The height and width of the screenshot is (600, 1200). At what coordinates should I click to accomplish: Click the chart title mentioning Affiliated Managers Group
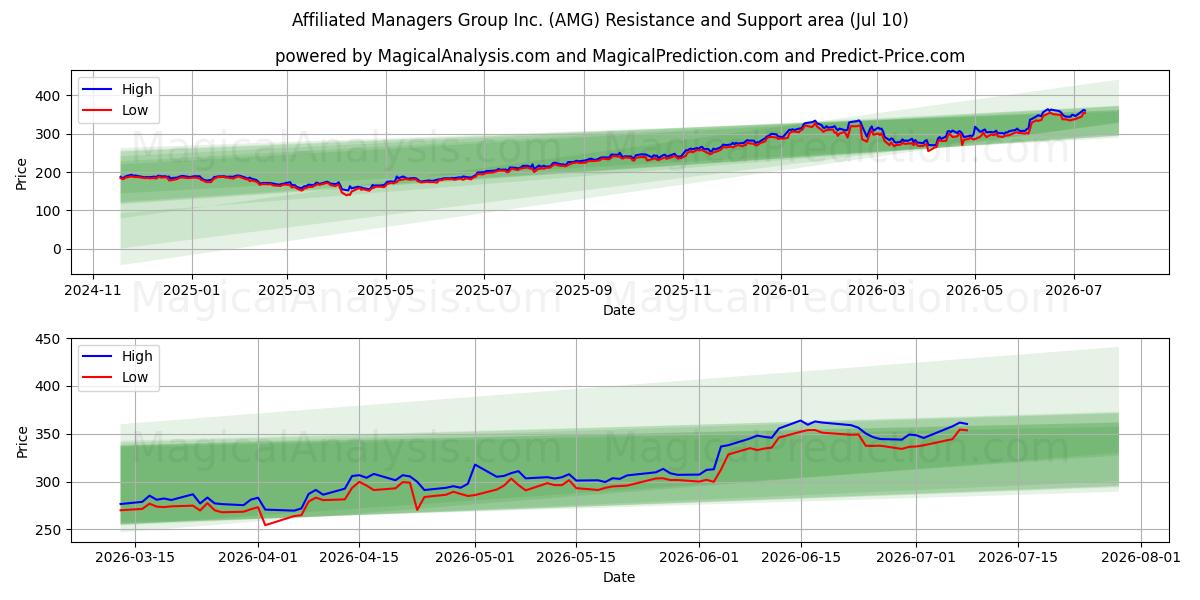pos(600,20)
